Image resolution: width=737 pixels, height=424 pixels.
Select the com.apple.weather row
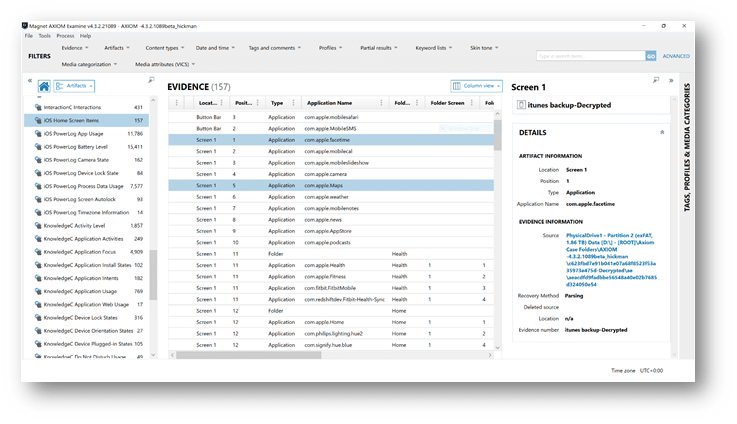[331, 197]
